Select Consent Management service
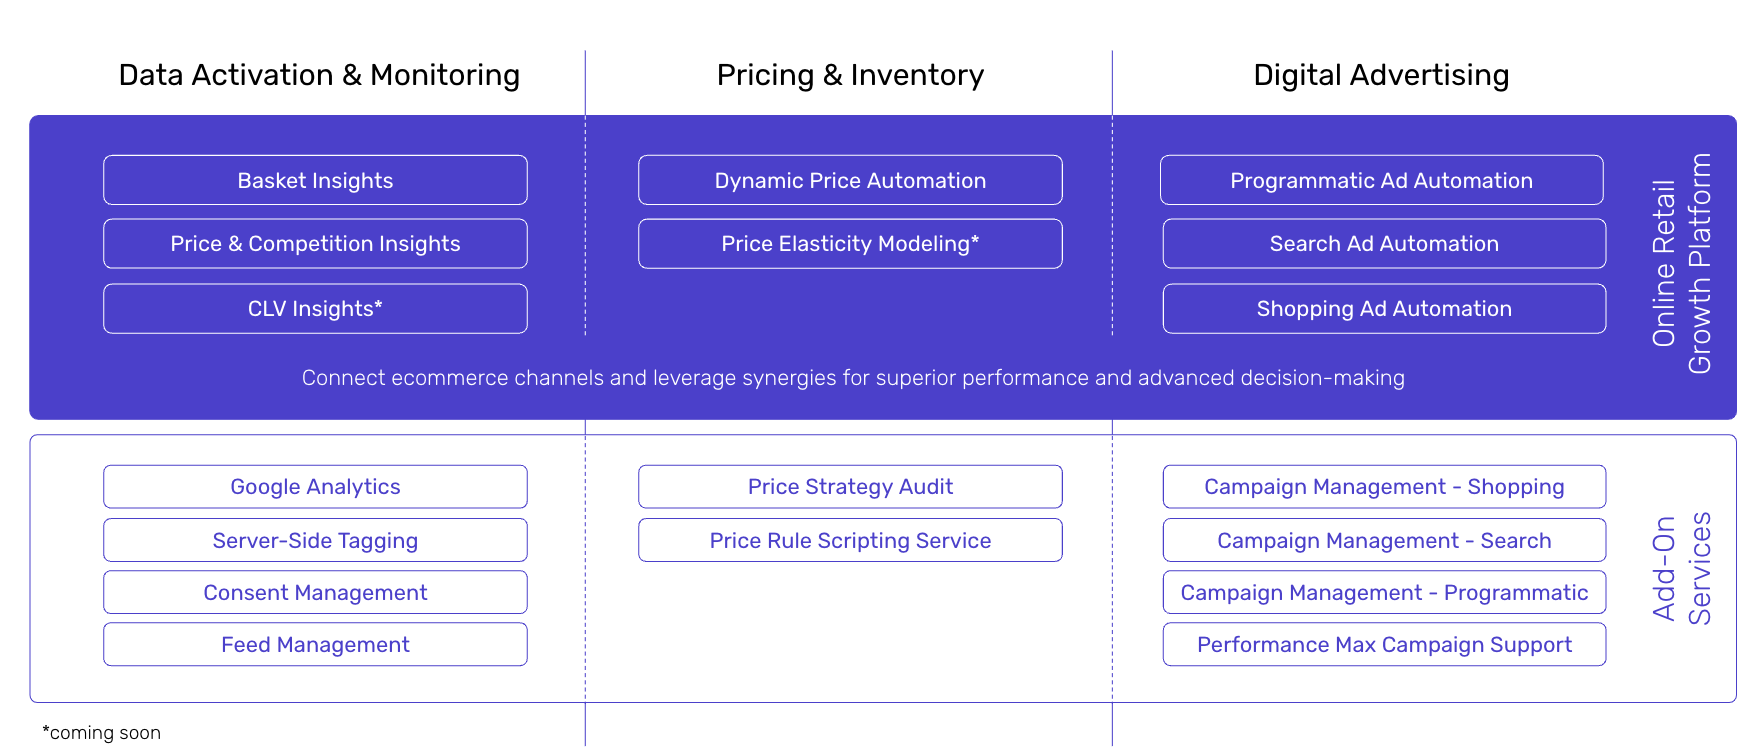The width and height of the screenshot is (1760, 756). pyautogui.click(x=315, y=592)
